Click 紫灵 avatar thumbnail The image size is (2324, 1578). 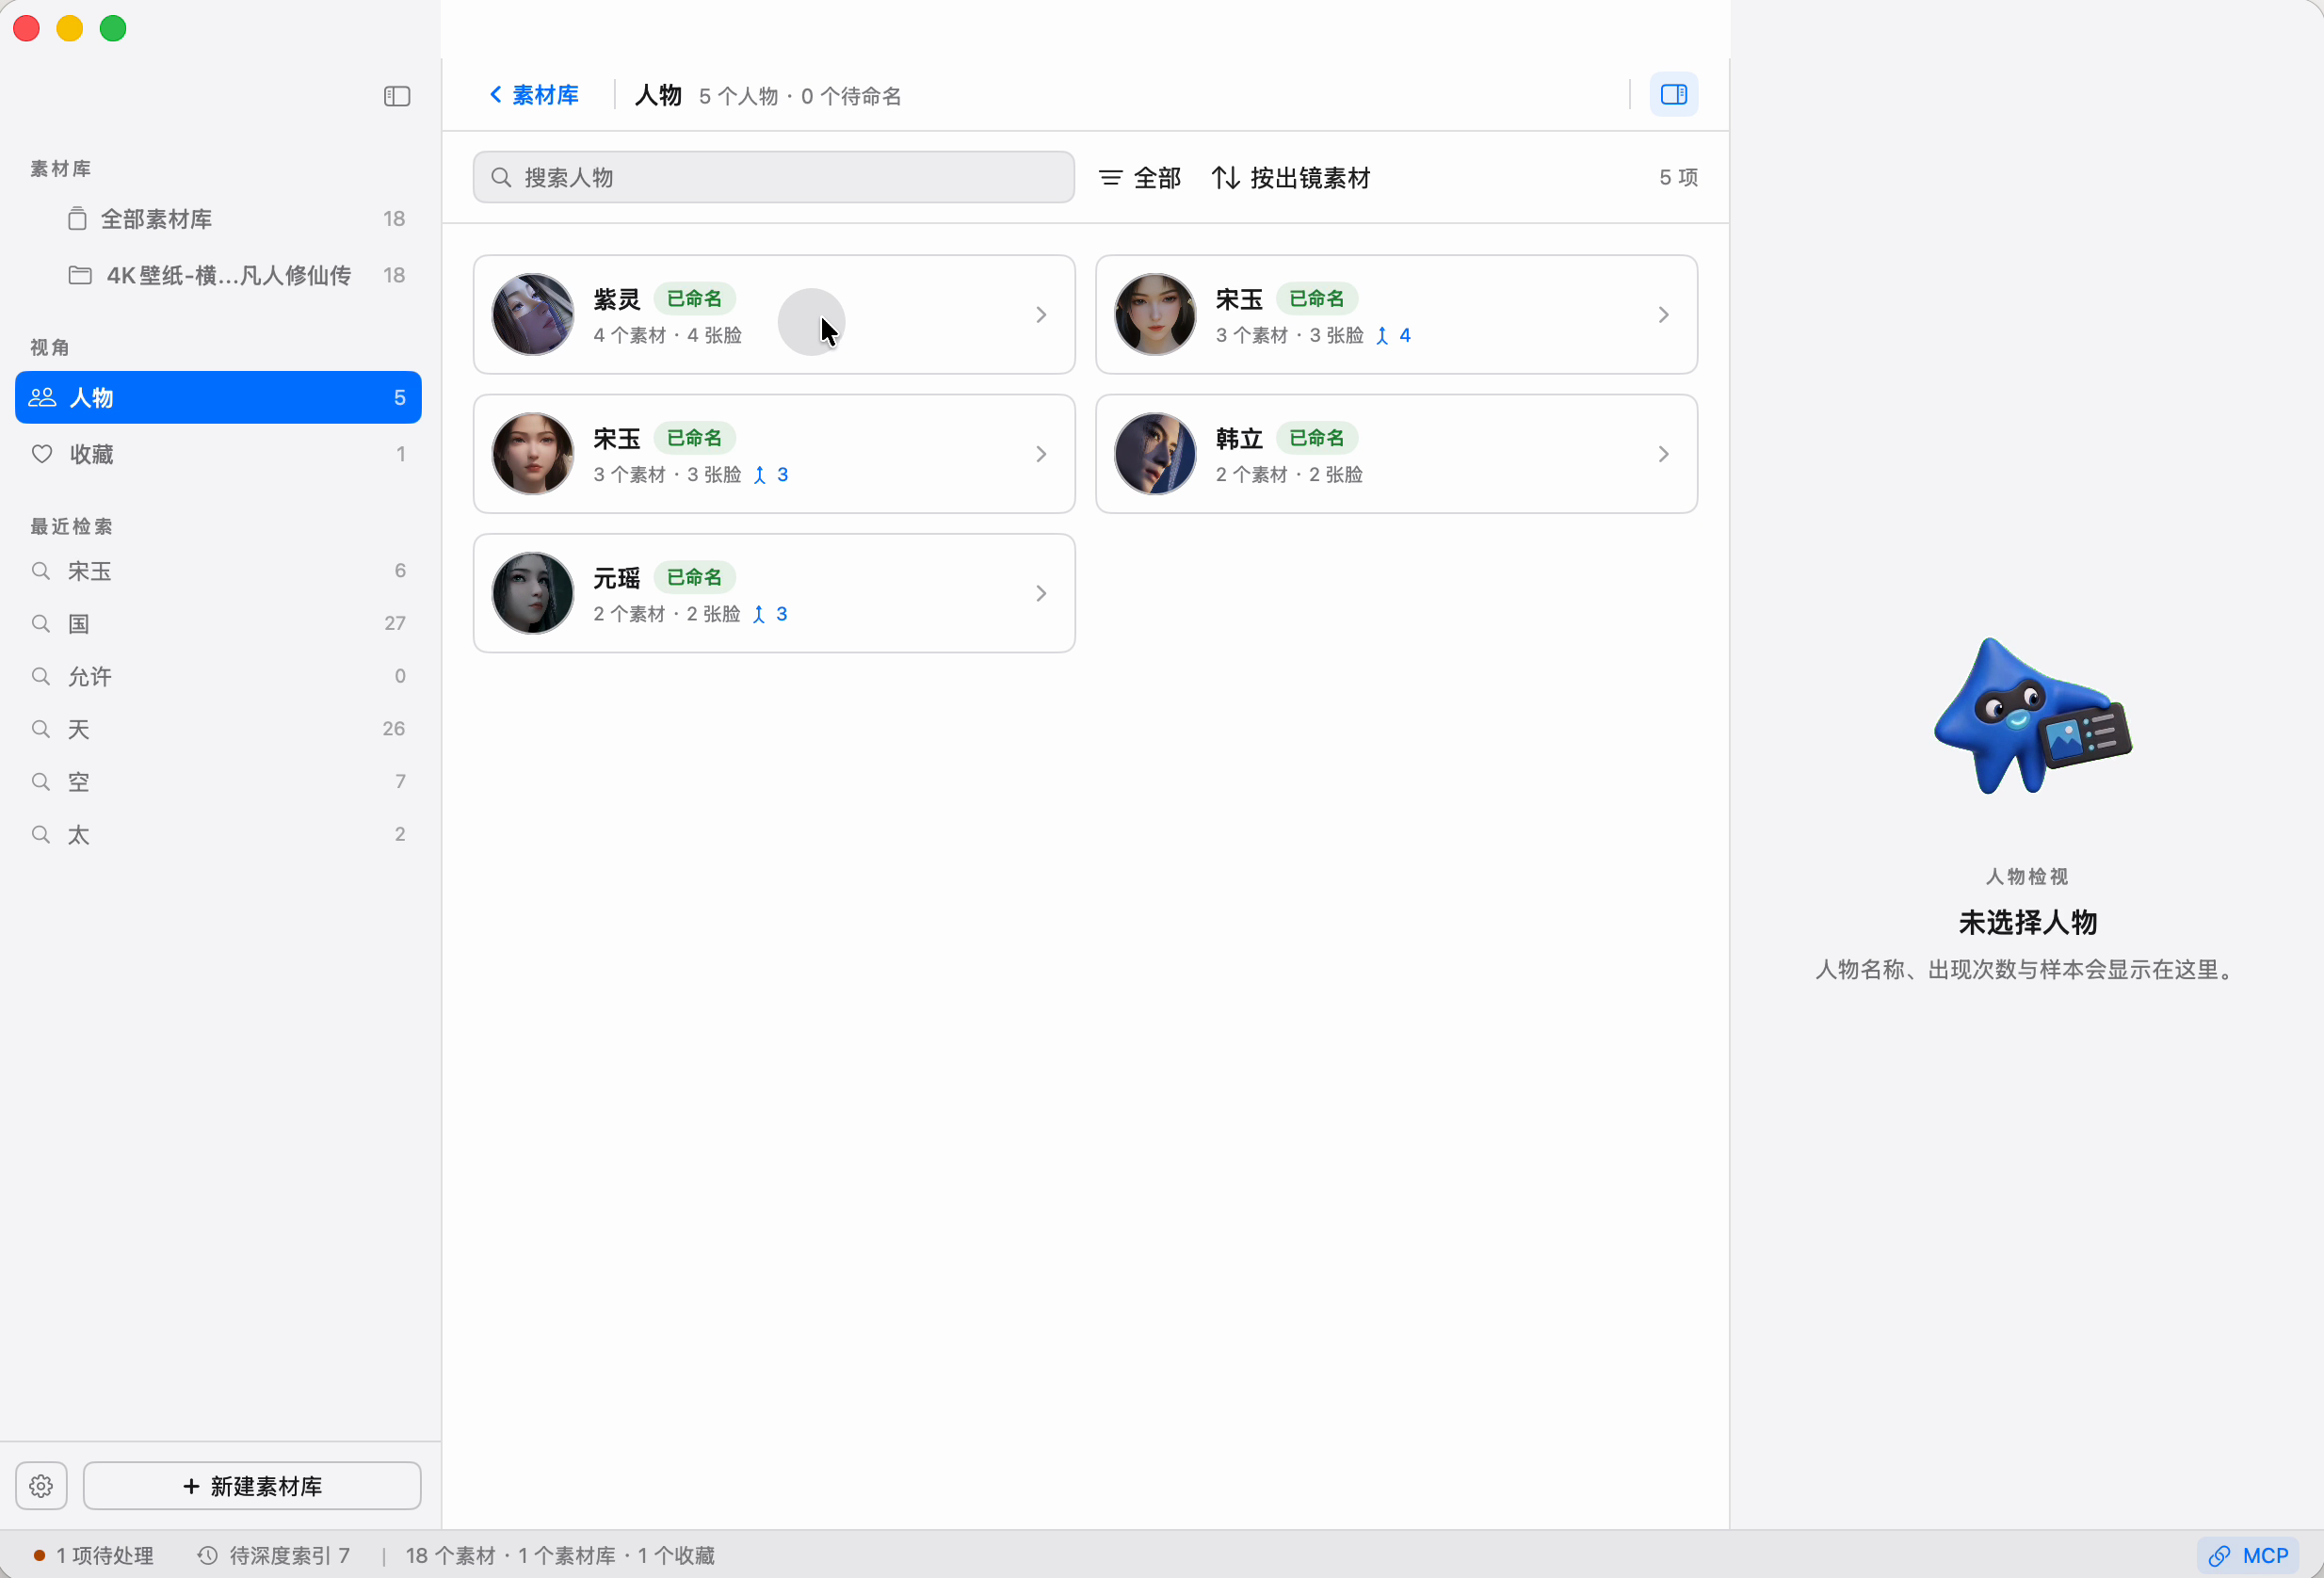click(x=533, y=314)
